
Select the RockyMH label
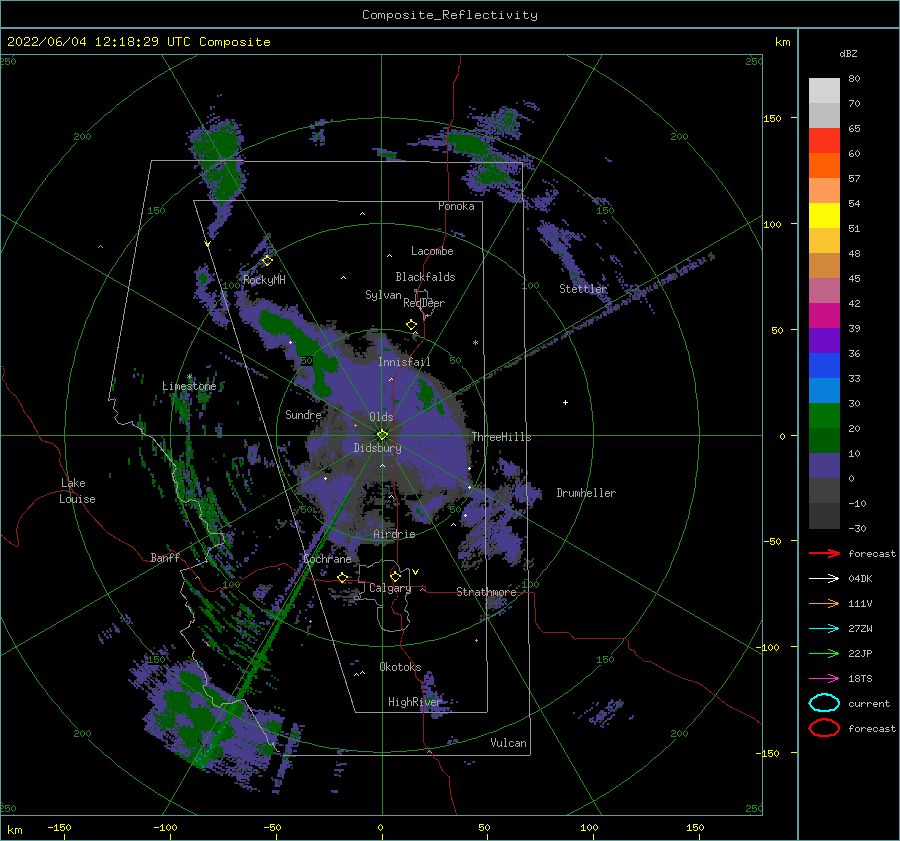(x=264, y=280)
